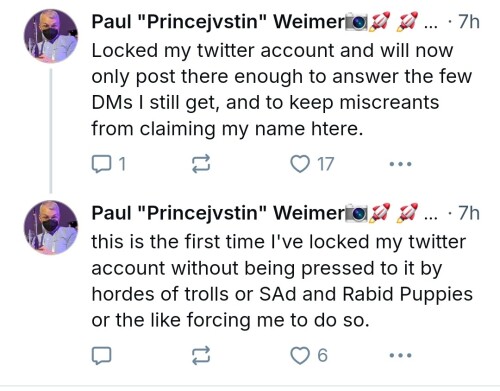Open the first post via its 7h timestamp

469,22
